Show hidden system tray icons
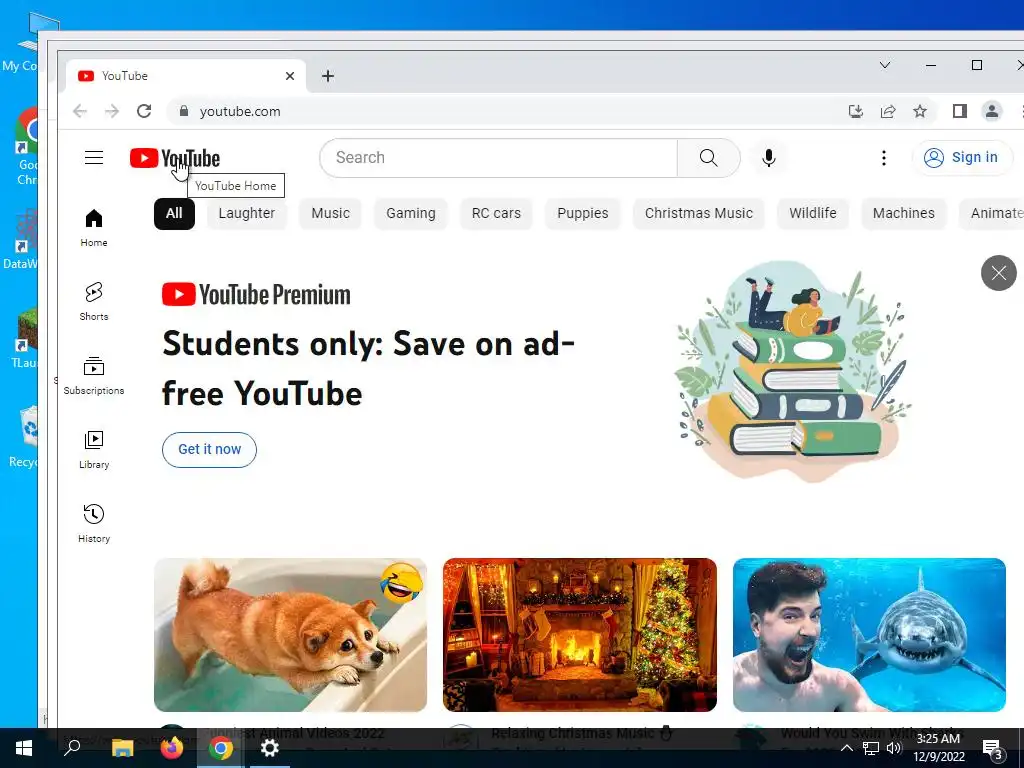1024x768 pixels. 846,748
